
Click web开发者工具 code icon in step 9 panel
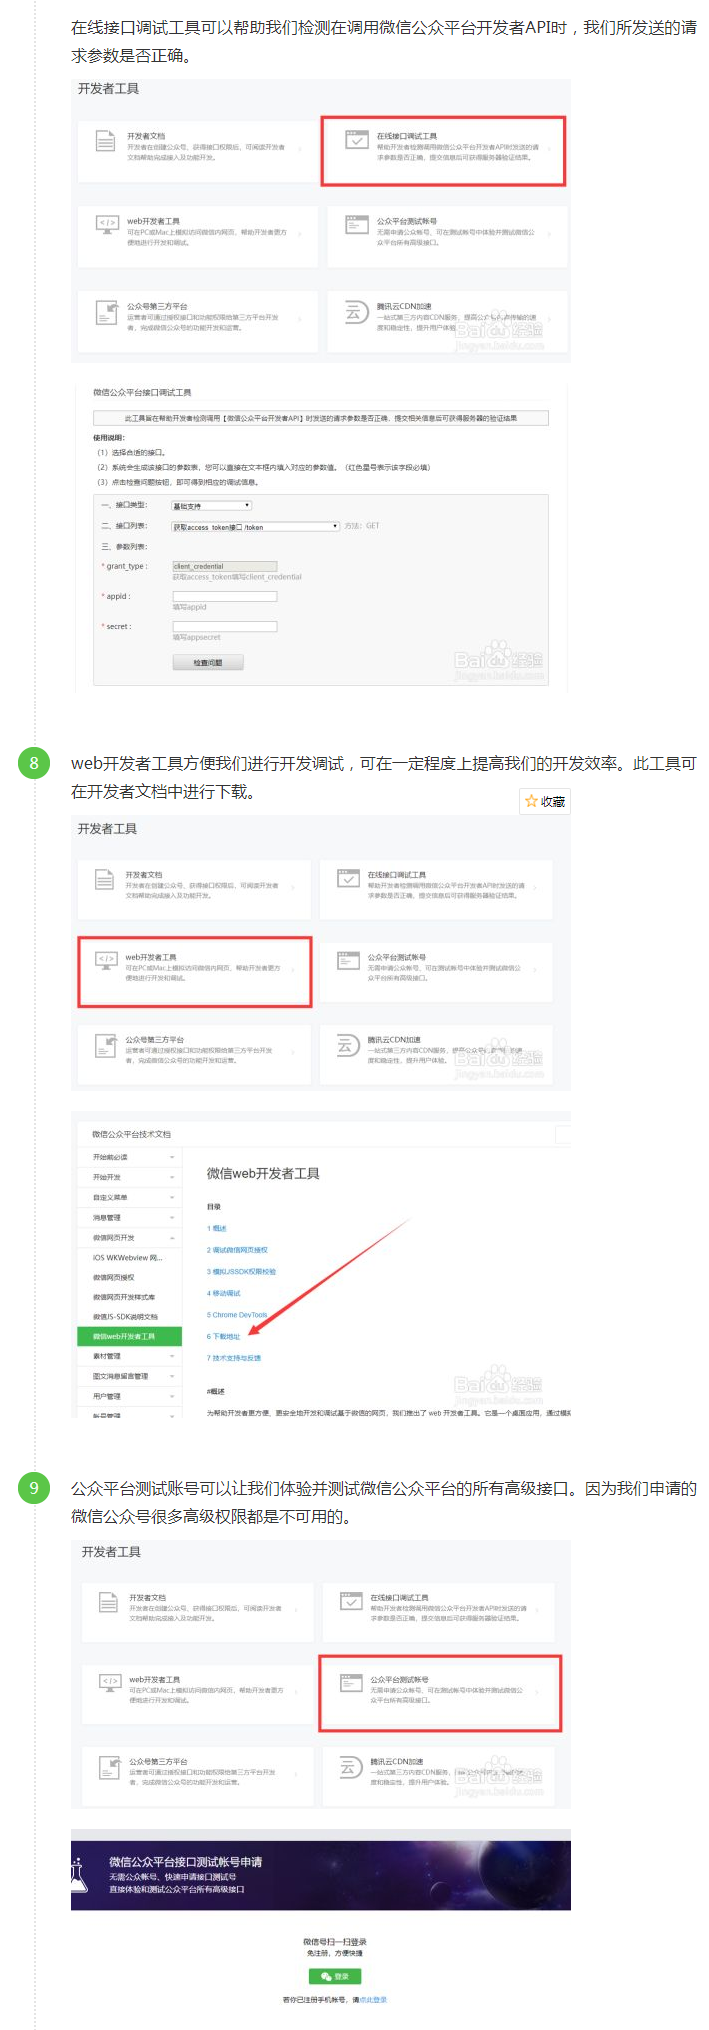[x=110, y=1682]
